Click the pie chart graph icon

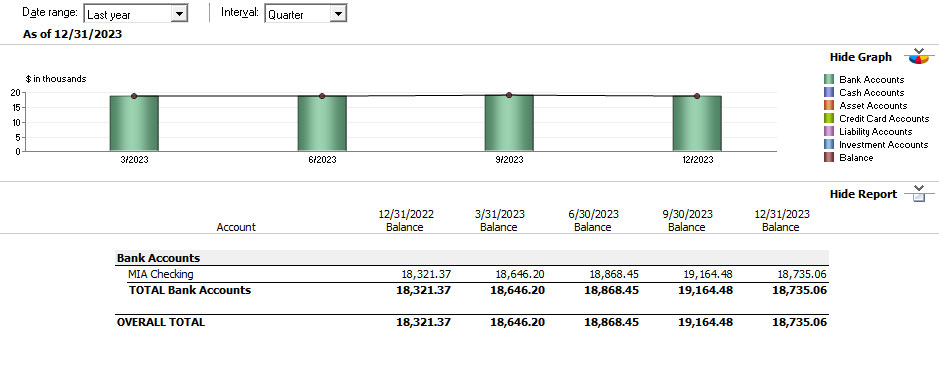tap(917, 56)
